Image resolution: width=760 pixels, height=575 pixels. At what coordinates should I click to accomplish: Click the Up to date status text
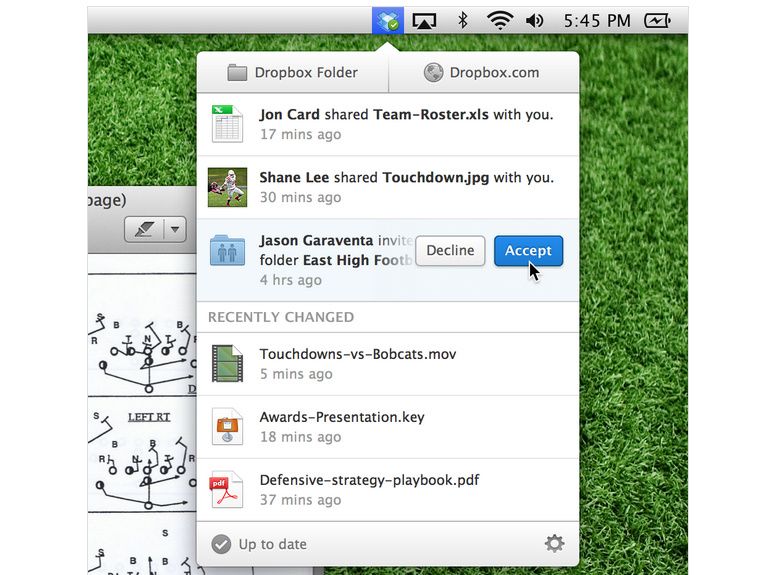[272, 544]
